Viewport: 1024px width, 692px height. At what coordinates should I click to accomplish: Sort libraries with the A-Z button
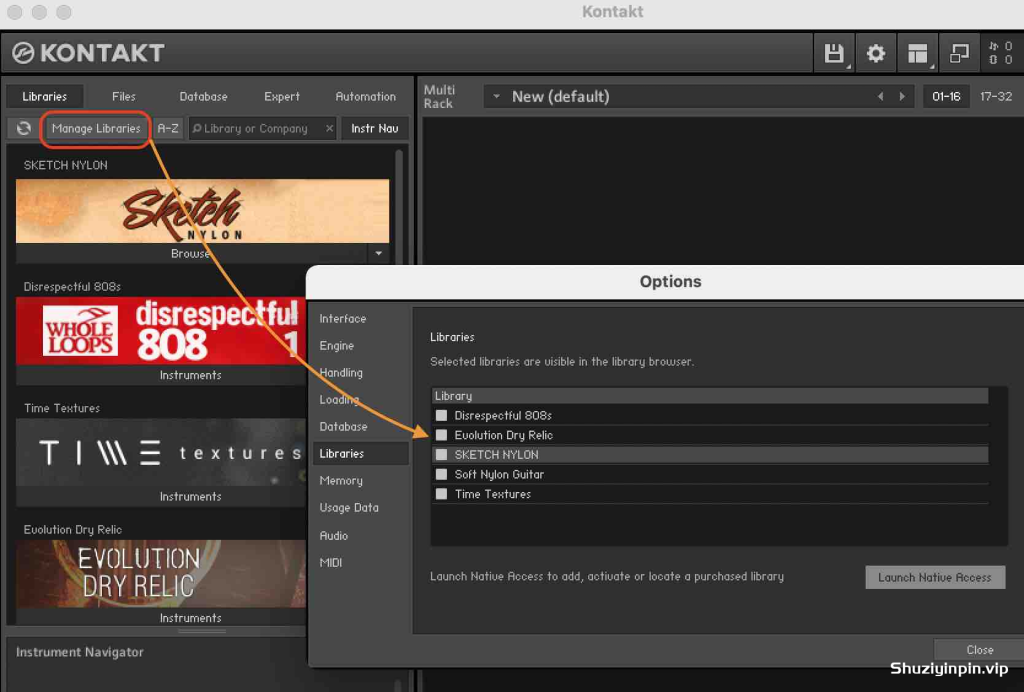coord(168,128)
